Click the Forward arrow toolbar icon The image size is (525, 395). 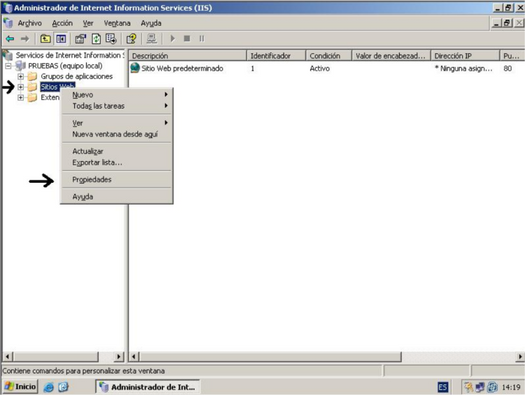click(x=25, y=39)
